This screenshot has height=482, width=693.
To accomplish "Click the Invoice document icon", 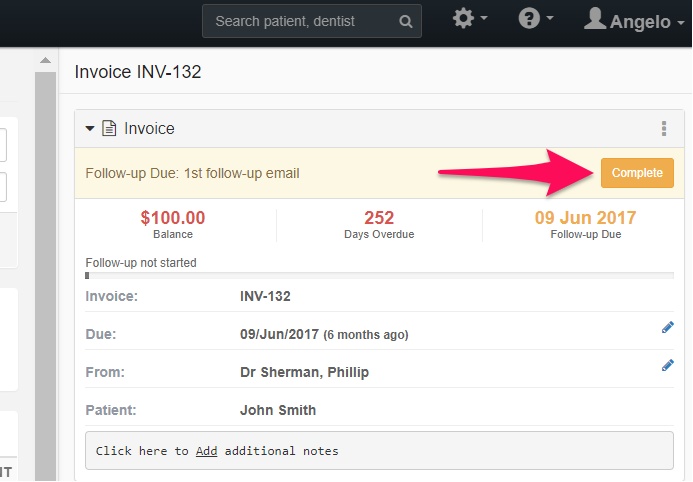I will (109, 129).
